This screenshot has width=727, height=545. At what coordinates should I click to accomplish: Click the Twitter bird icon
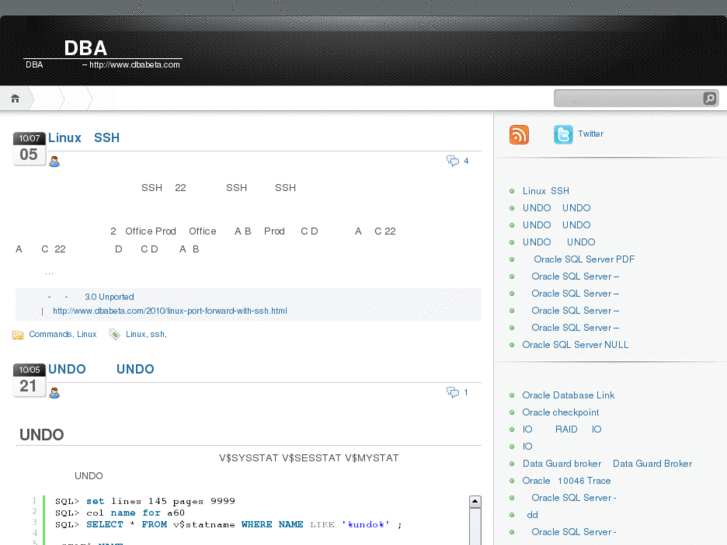pos(563,135)
